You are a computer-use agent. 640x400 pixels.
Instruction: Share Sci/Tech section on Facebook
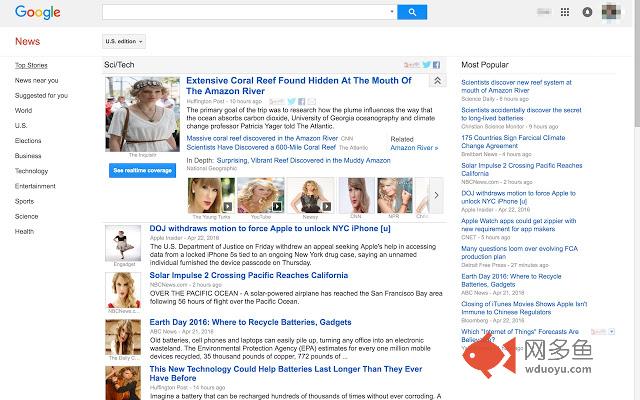[x=436, y=64]
